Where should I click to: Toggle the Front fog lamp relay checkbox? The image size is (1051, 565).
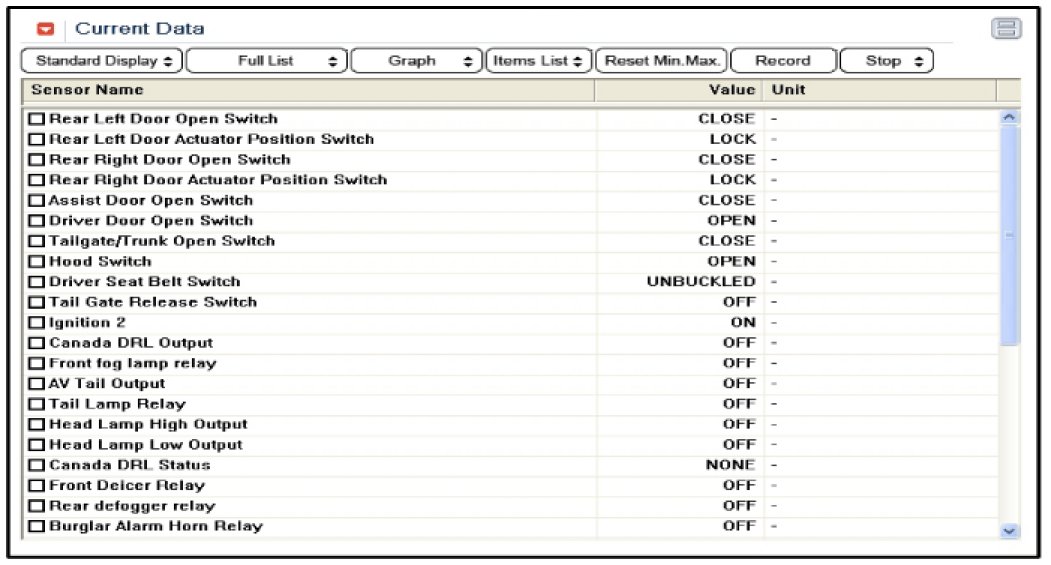37,364
